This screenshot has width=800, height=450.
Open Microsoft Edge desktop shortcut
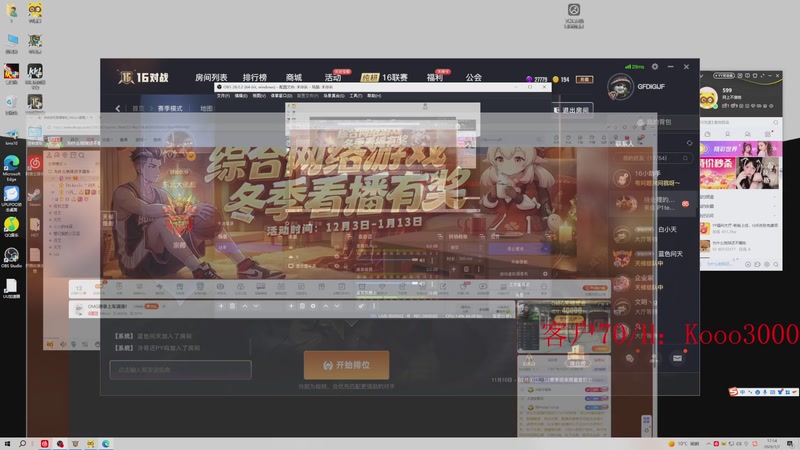(11, 168)
